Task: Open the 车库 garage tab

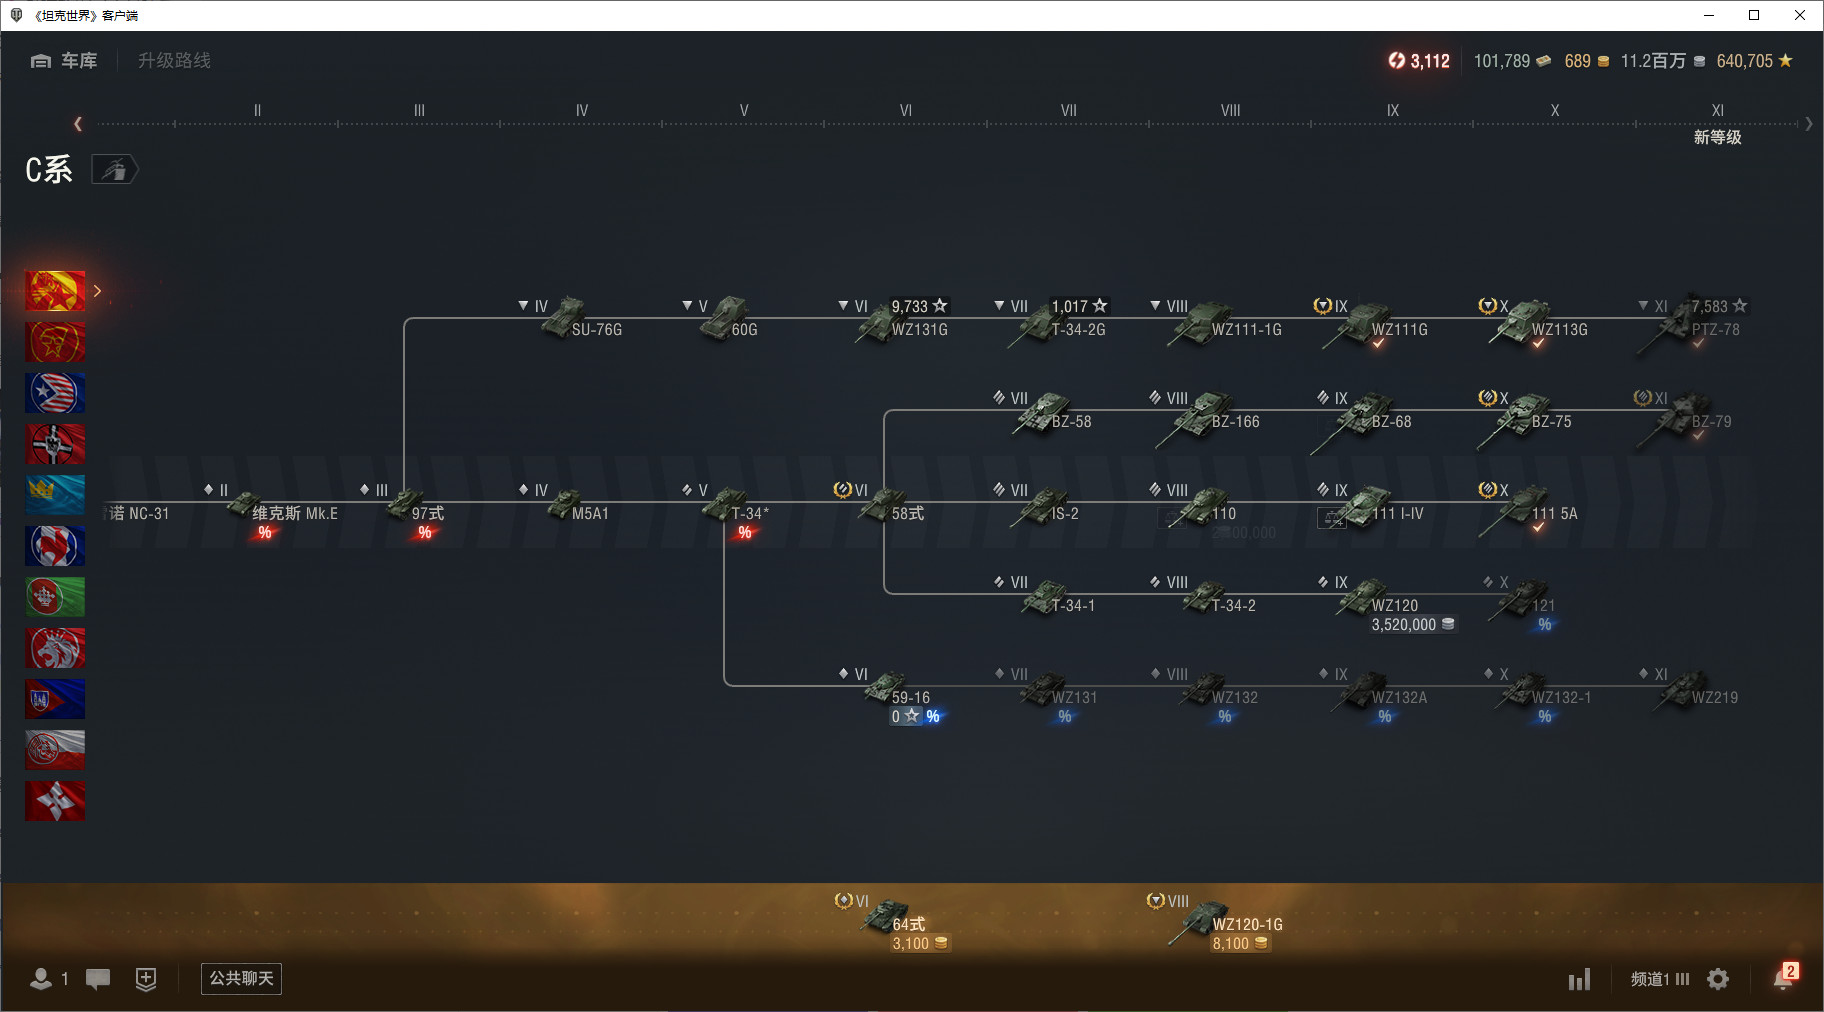Action: 64,61
